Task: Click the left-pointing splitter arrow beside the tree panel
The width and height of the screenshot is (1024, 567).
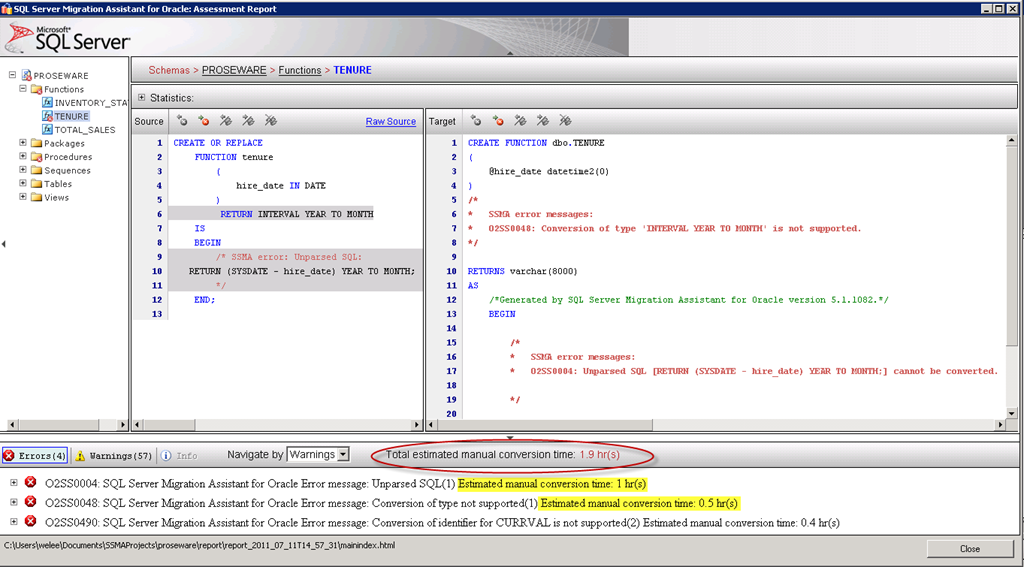Action: [3, 244]
